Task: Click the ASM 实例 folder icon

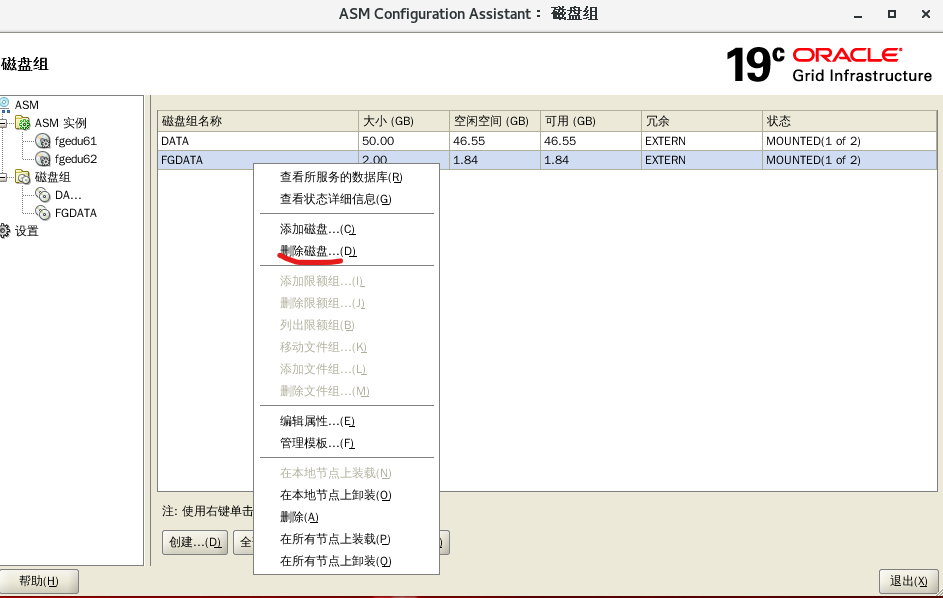Action: (23, 123)
